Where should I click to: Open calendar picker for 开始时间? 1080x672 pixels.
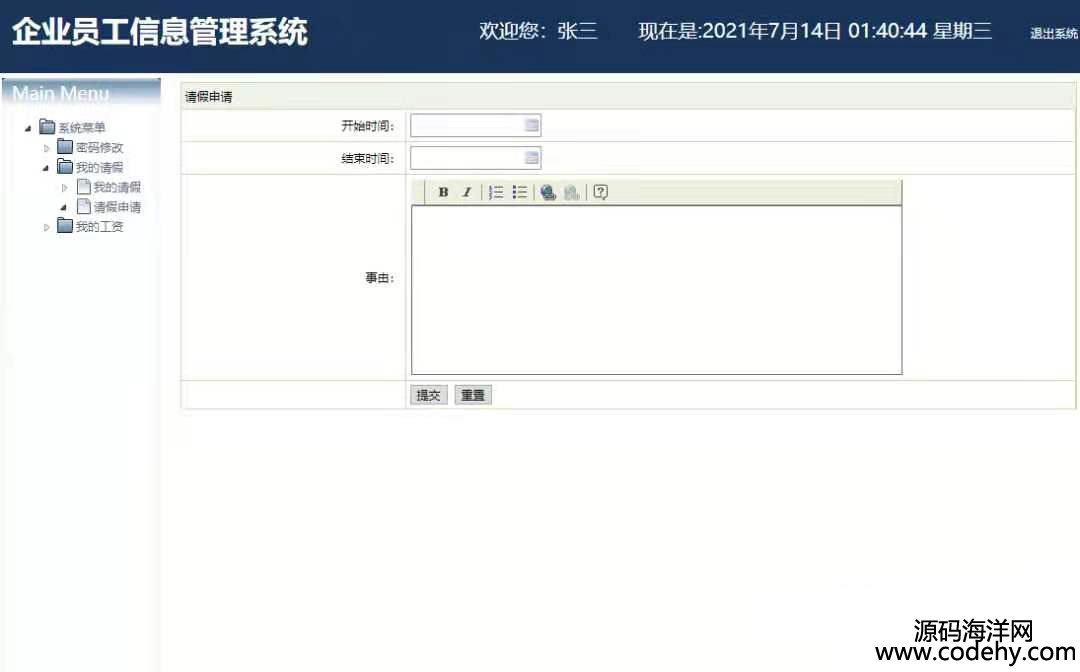click(x=532, y=125)
